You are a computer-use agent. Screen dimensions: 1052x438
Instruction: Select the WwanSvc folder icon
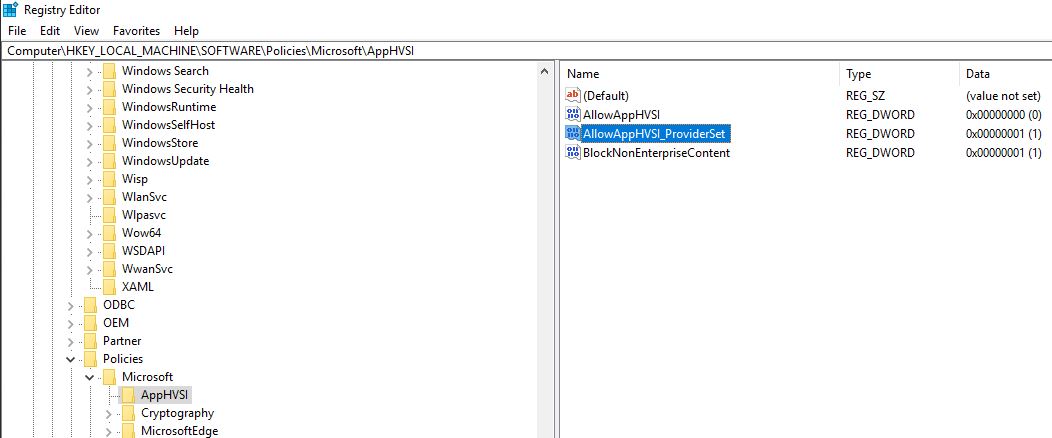point(109,270)
